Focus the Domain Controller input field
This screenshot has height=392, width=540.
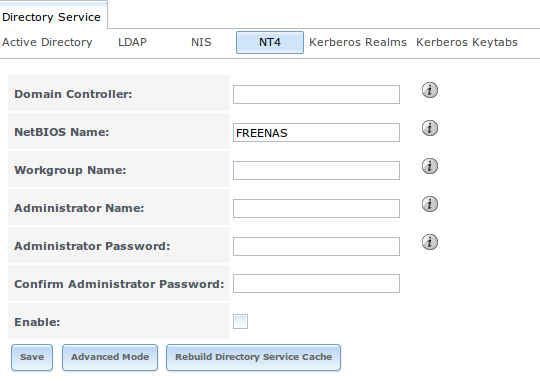coord(316,94)
